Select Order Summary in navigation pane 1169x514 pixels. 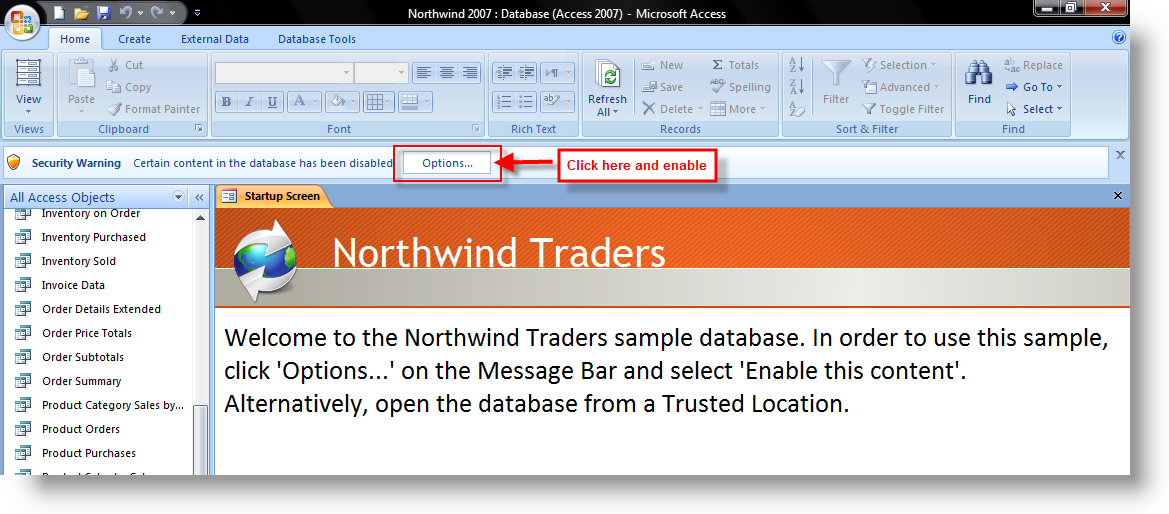click(81, 381)
